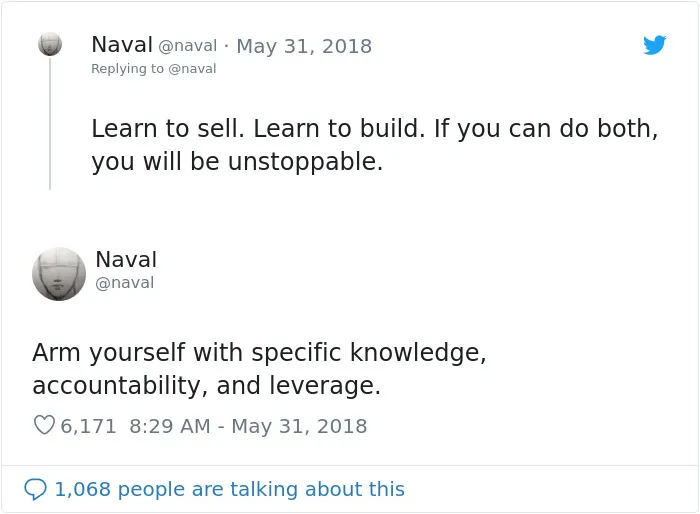Open Naval's large profile picture
Image resolution: width=700 pixels, height=514 pixels.
pos(59,274)
